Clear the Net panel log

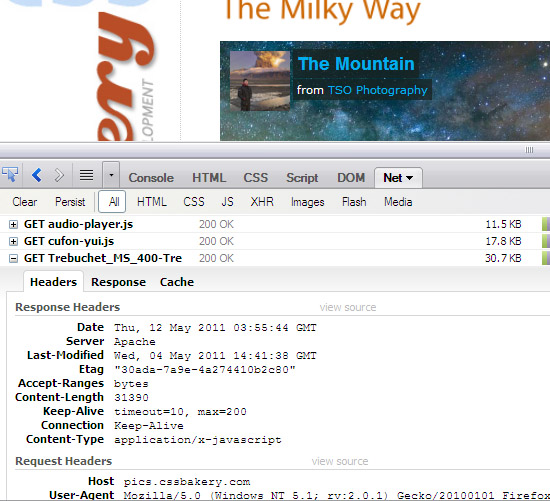click(x=25, y=202)
